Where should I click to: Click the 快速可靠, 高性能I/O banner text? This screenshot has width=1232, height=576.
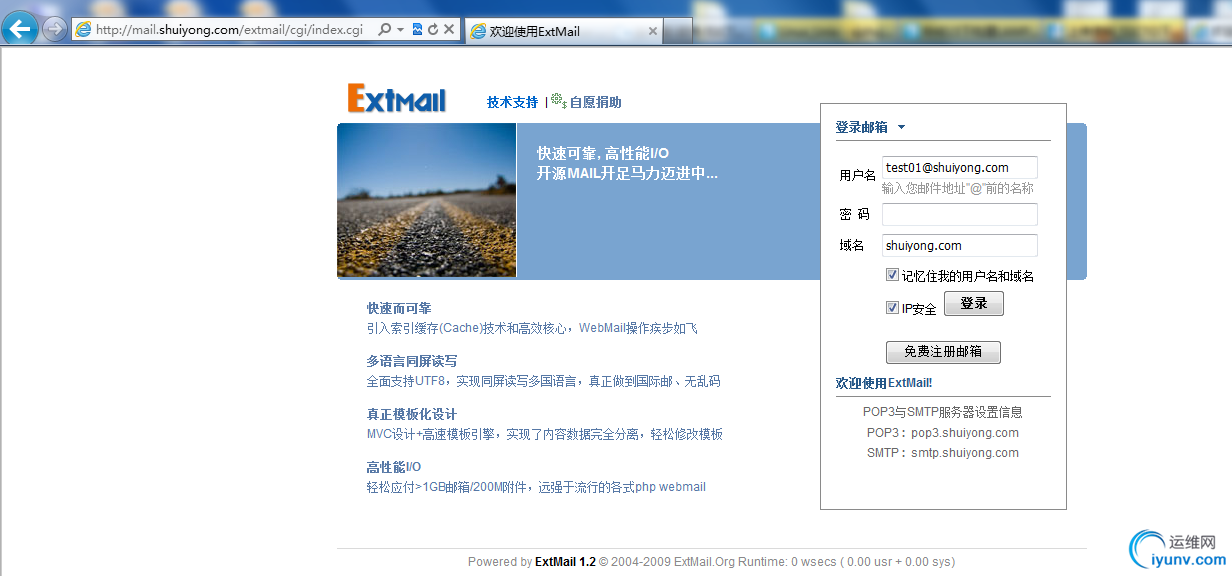603,153
